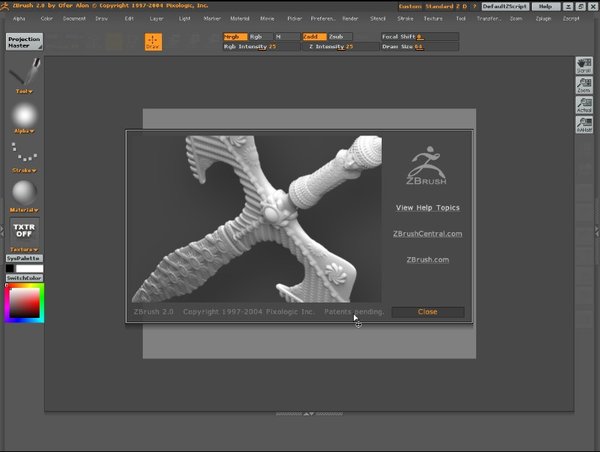Screen dimensions: 600x452
Task: Click the dotted Stroke icon
Action: 25,151
